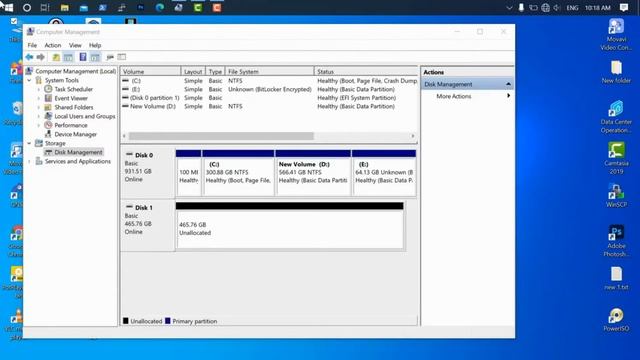Select the New Volume (D:) list row
Viewport: 640px width, 360px height.
point(269,106)
